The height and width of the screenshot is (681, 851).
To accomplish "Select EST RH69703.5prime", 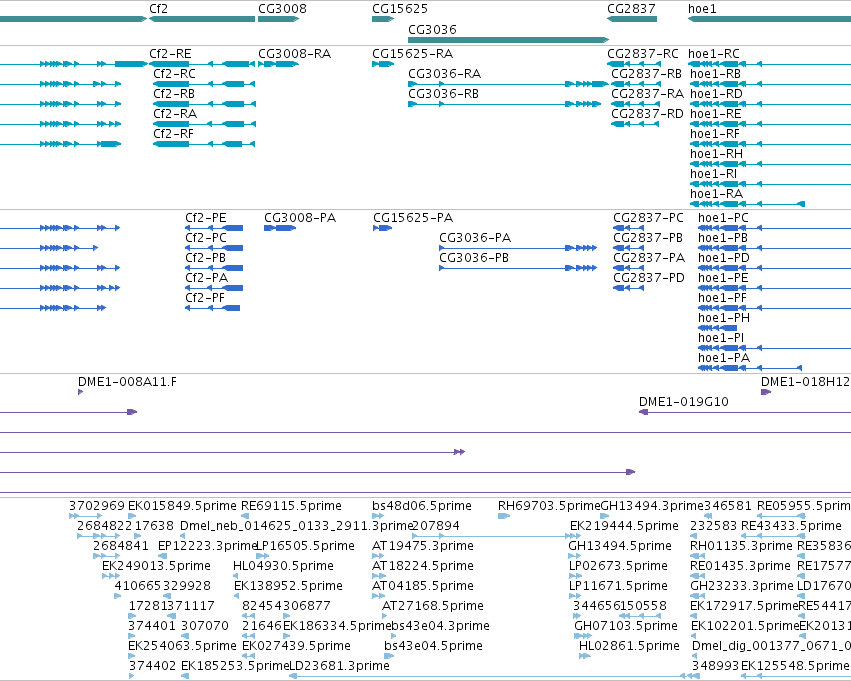I will point(549,506).
